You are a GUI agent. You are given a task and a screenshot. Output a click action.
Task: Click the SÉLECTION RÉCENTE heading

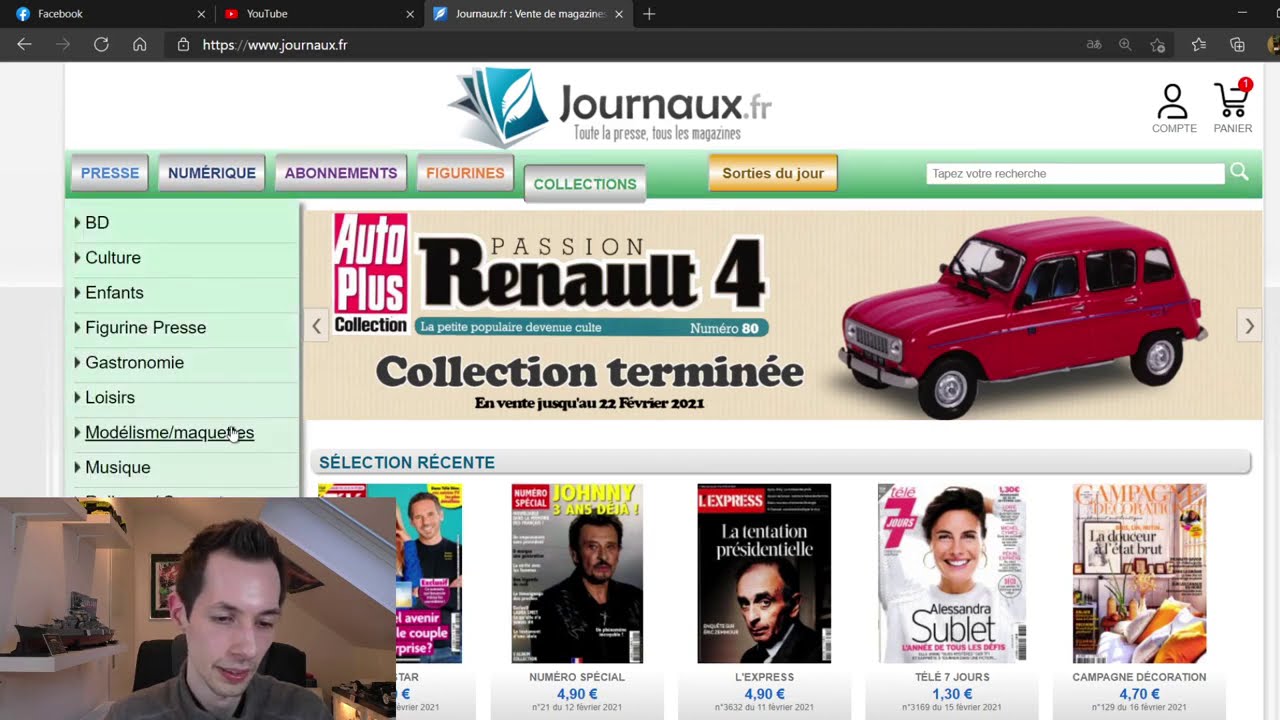[407, 462]
